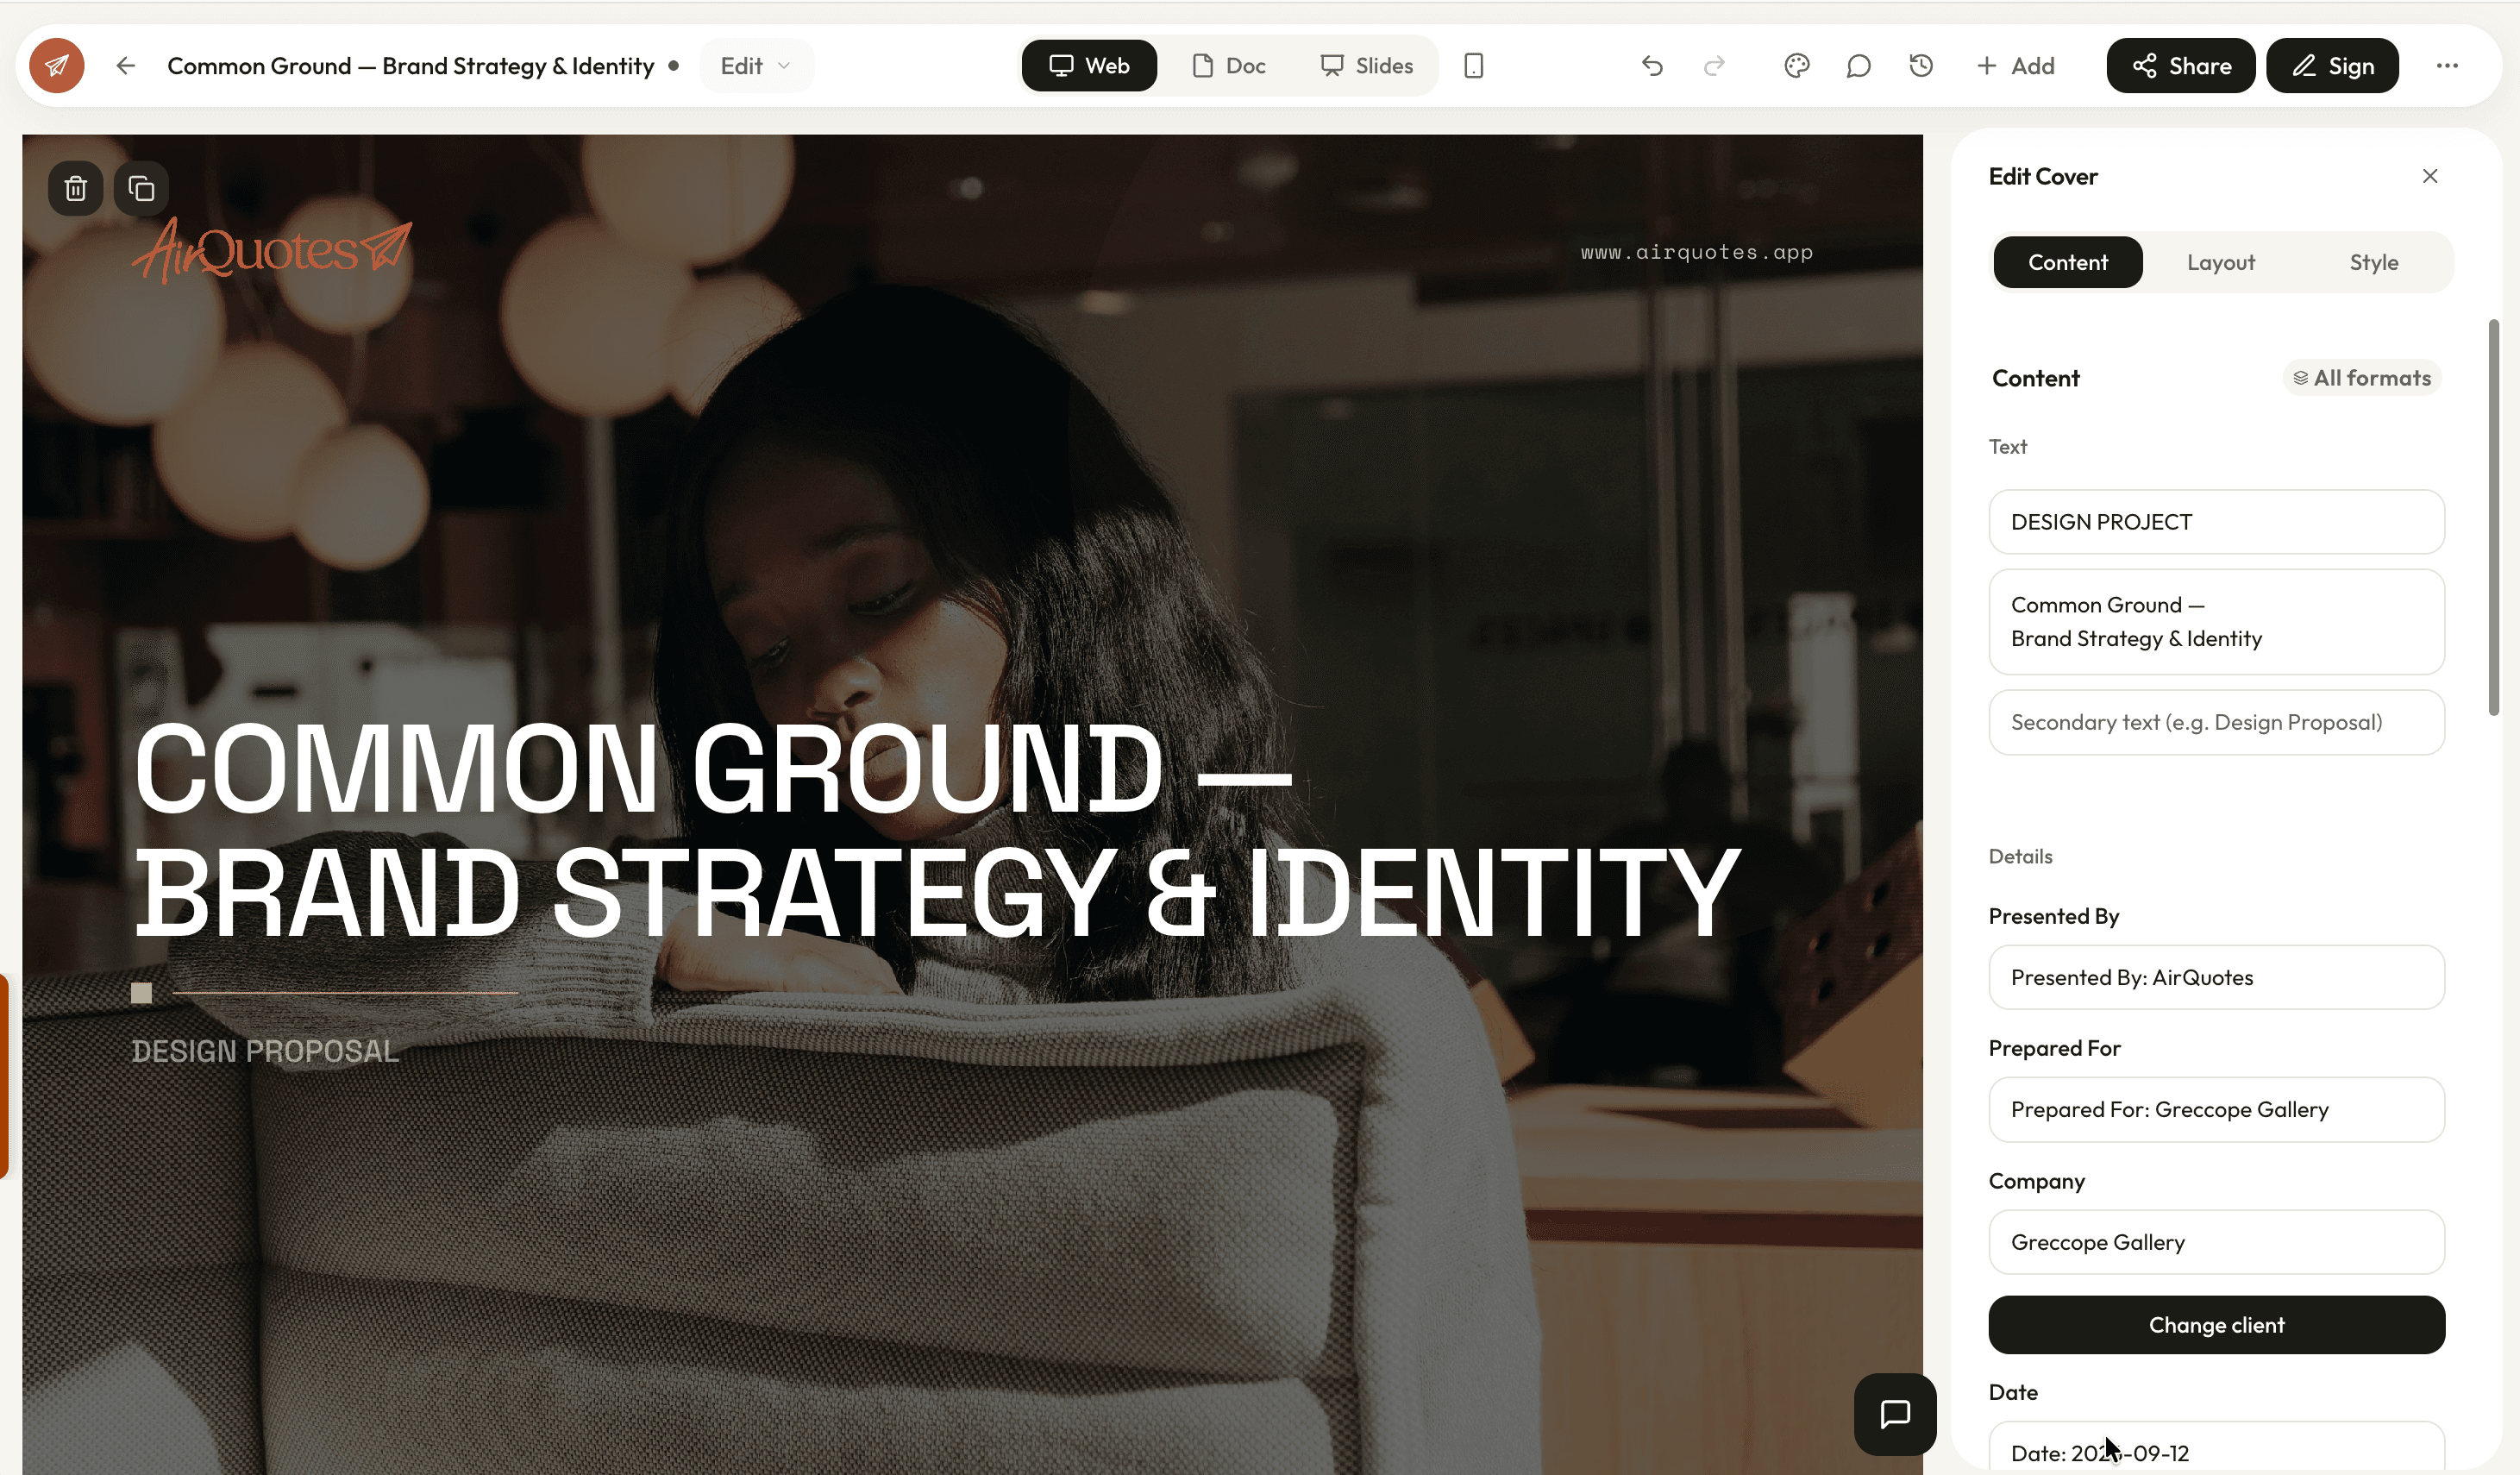Switch to the Slides view tab
2520x1475 pixels.
pyautogui.click(x=1366, y=66)
